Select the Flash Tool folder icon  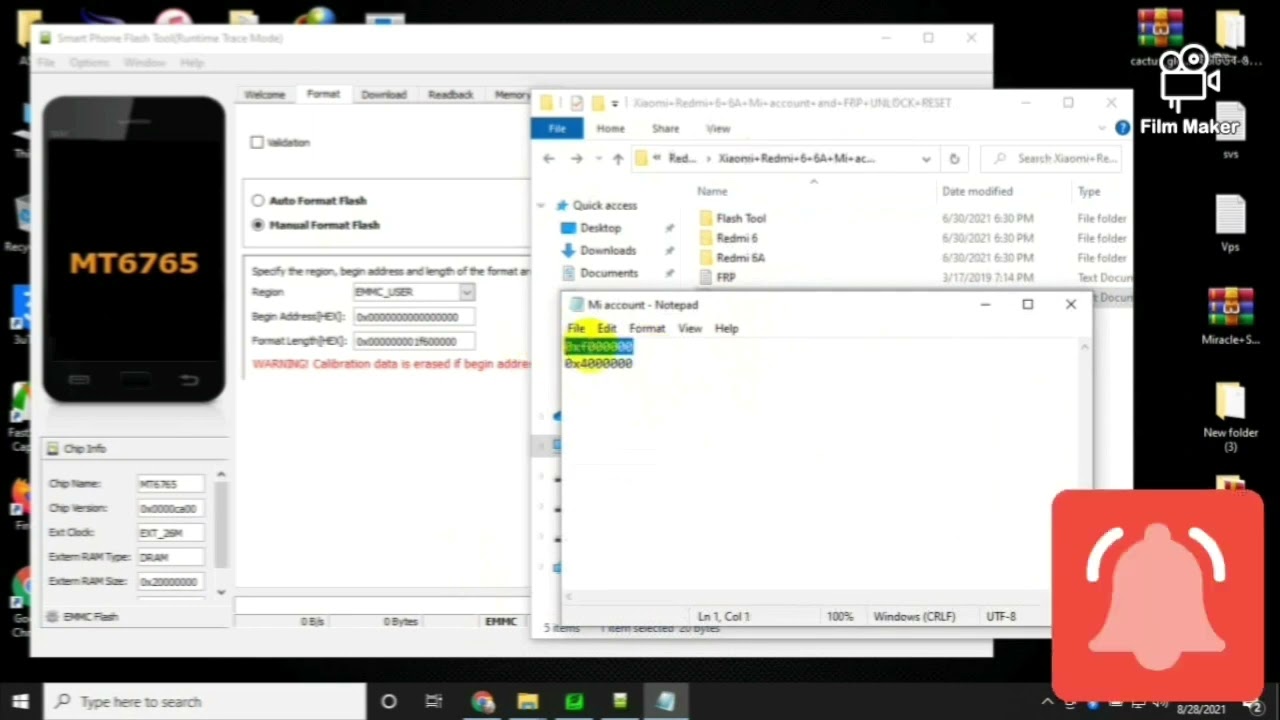(706, 218)
